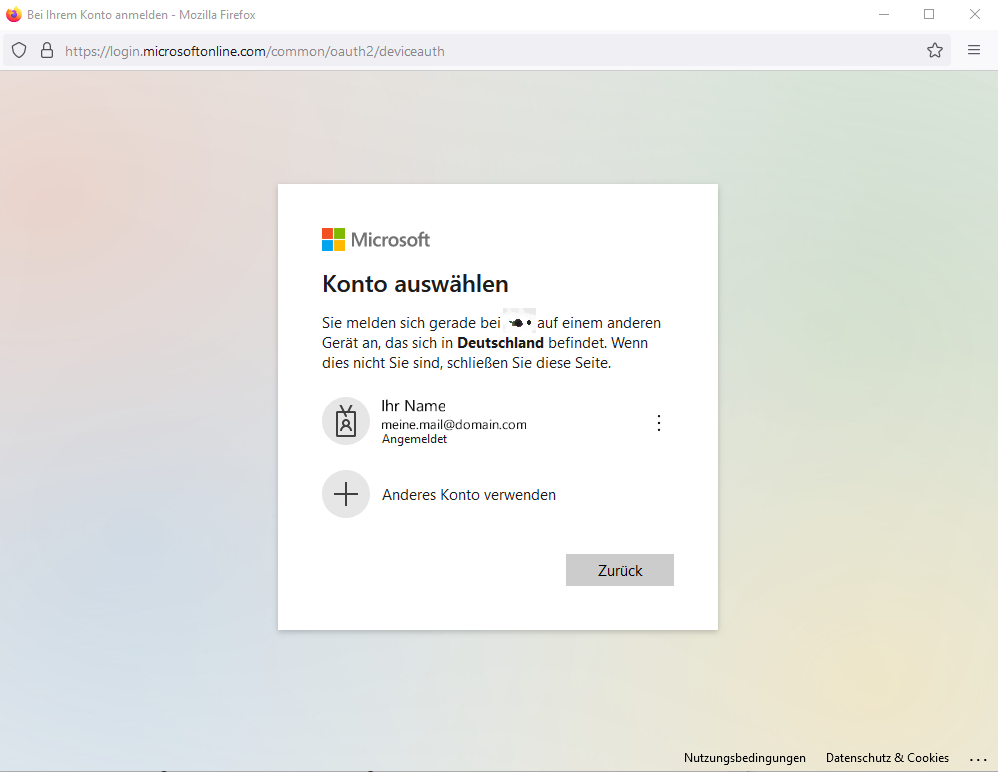Open the Datenschutz & Cookies link
Screen dimensions: 998x772
click(887, 758)
